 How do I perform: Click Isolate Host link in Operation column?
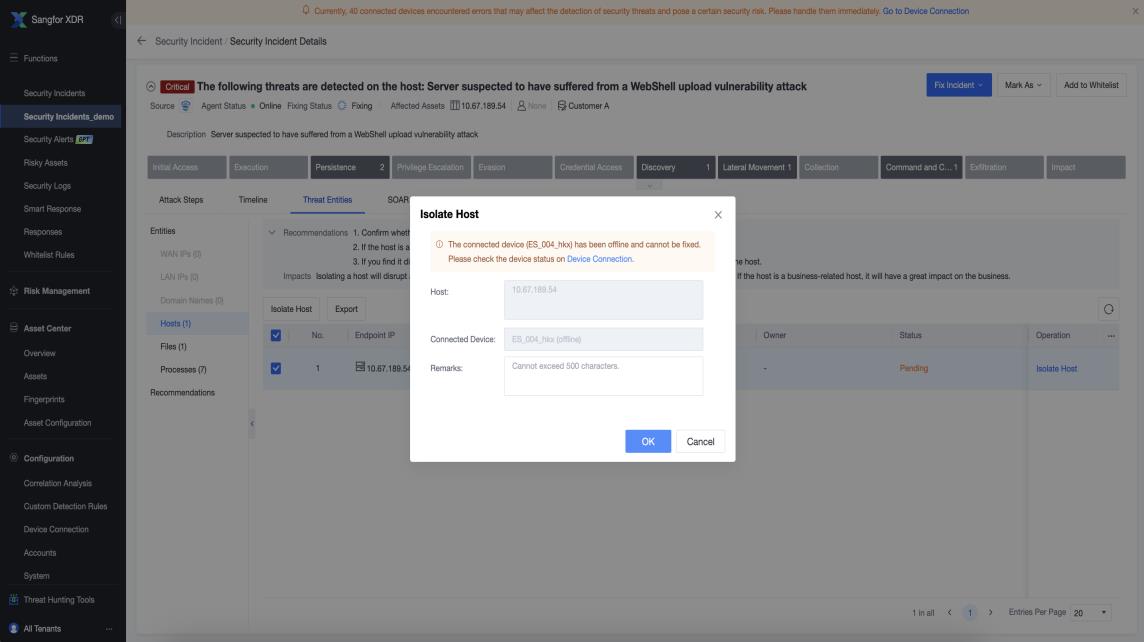pos(1056,368)
